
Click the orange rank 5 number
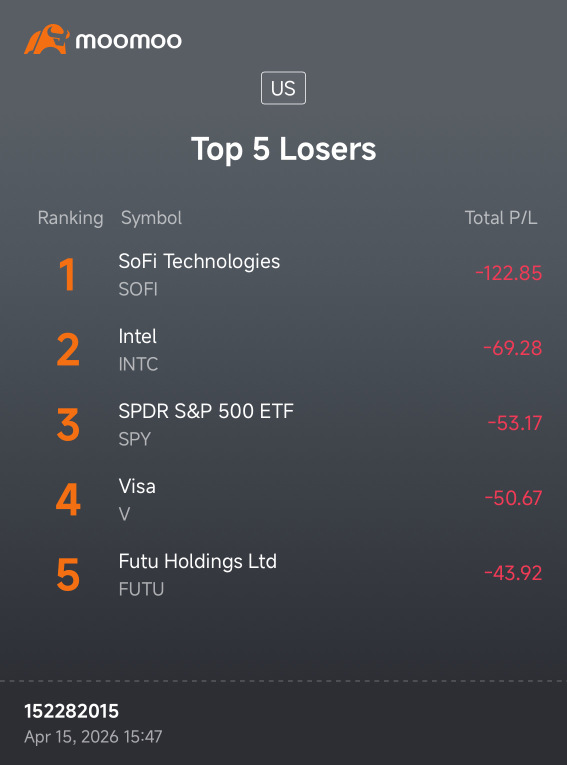tap(68, 575)
